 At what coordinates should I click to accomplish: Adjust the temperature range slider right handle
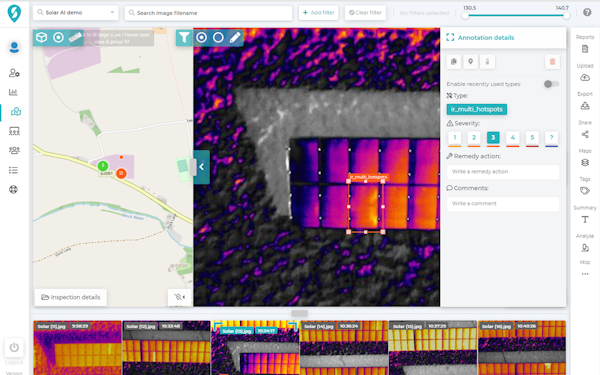pyautogui.click(x=566, y=16)
